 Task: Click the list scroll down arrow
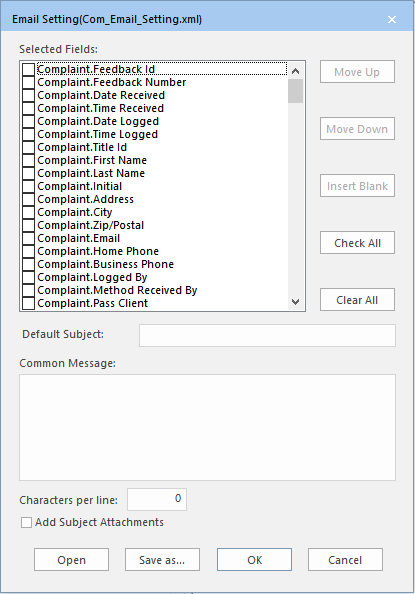tap(296, 302)
